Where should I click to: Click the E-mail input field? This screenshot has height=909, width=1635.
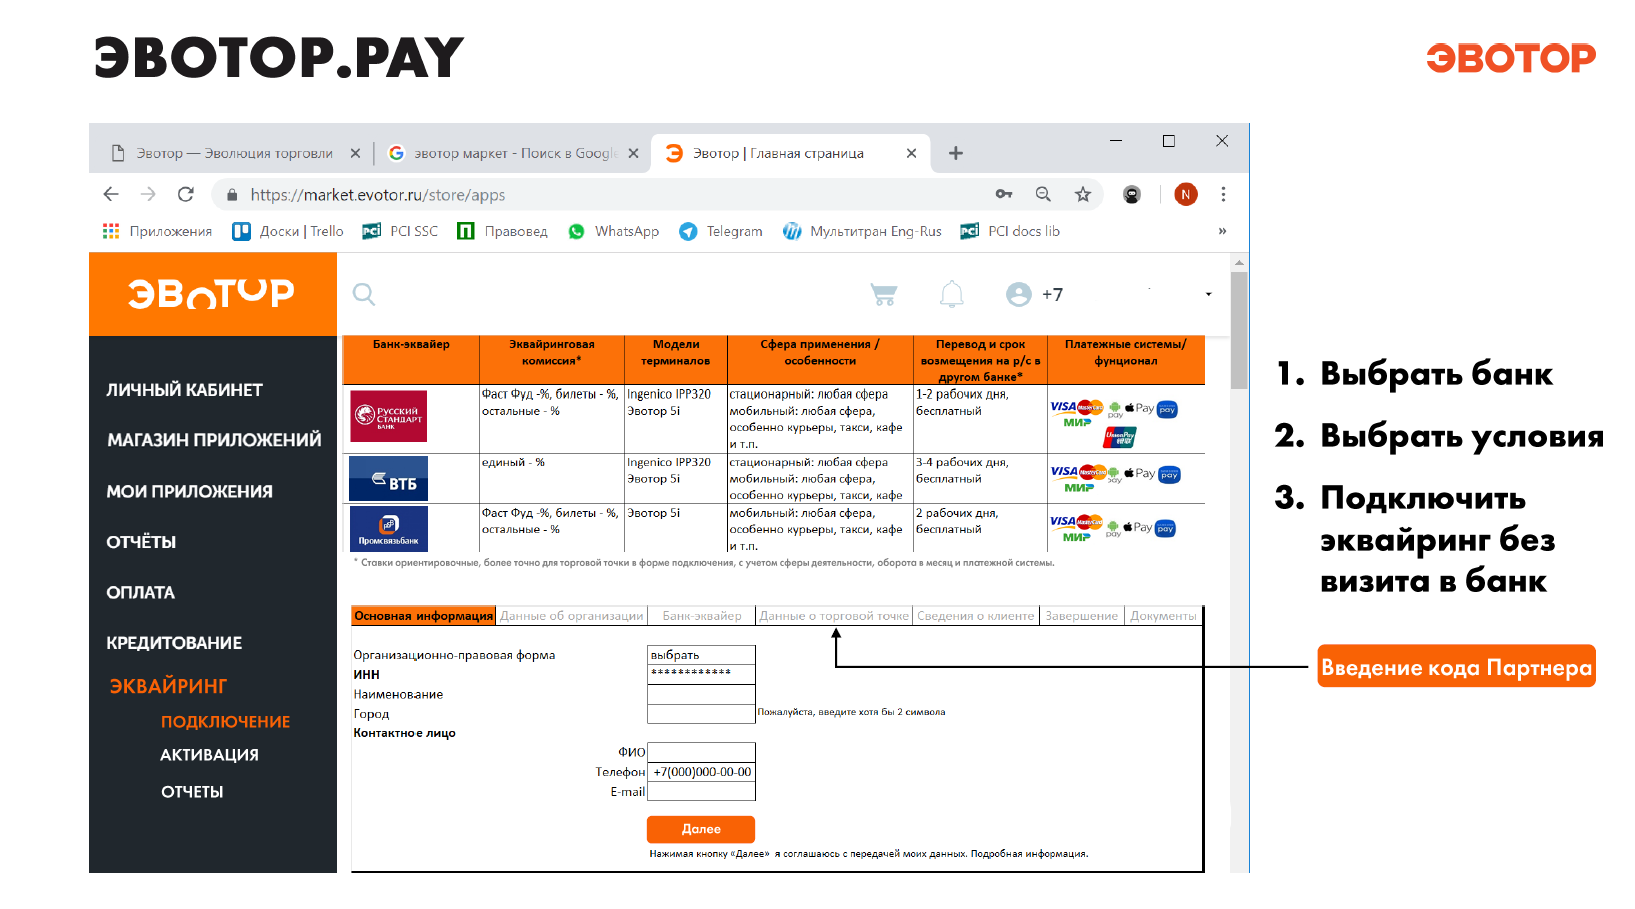[701, 792]
